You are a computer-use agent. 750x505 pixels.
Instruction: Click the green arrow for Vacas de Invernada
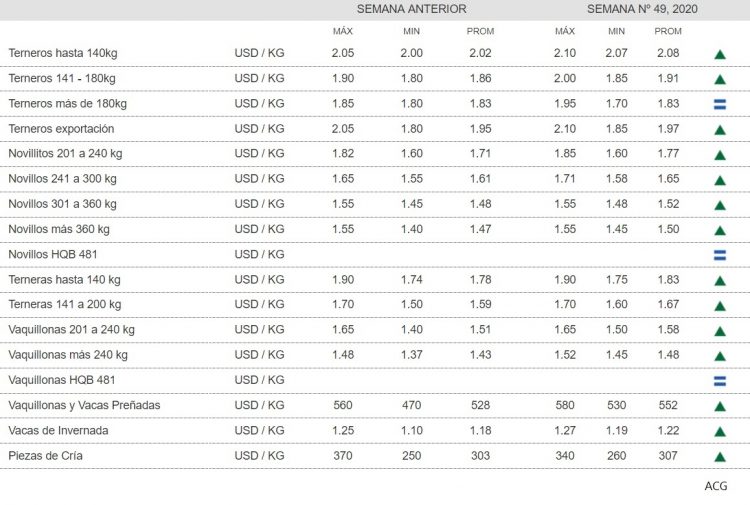click(x=719, y=432)
